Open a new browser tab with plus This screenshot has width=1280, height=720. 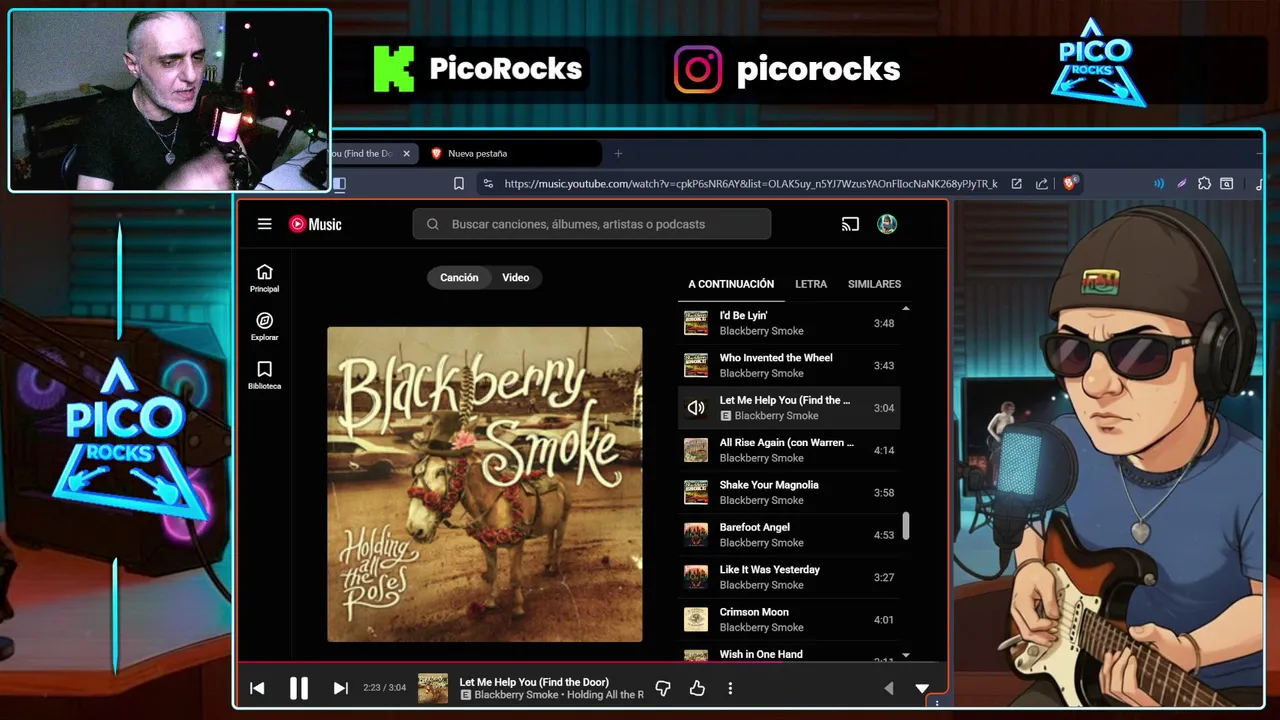click(618, 153)
